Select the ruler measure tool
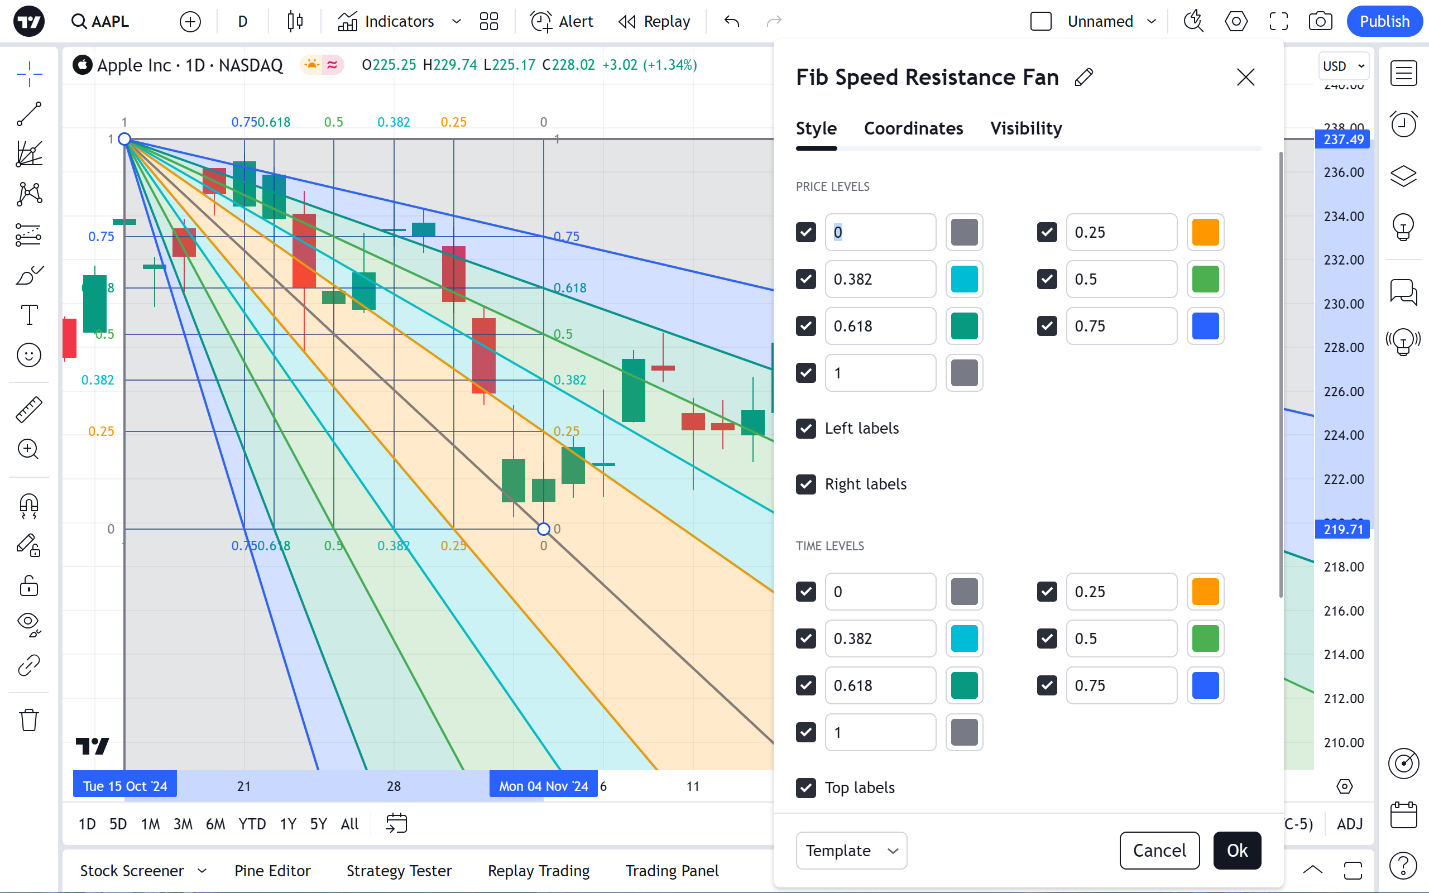 coord(29,409)
